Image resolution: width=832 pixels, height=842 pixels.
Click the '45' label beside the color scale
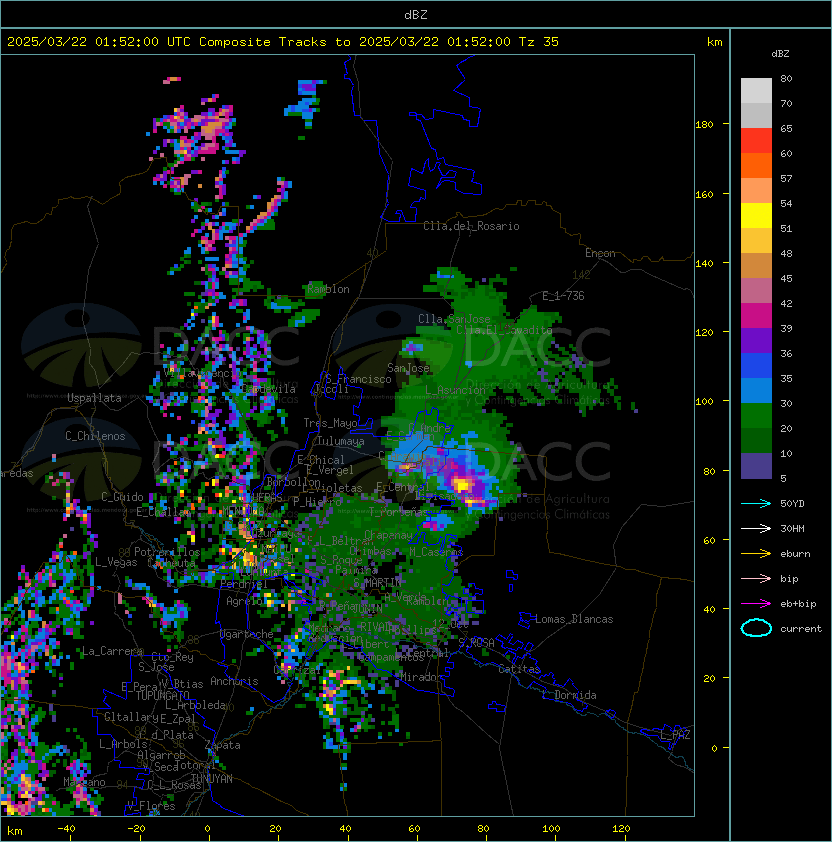coord(786,278)
